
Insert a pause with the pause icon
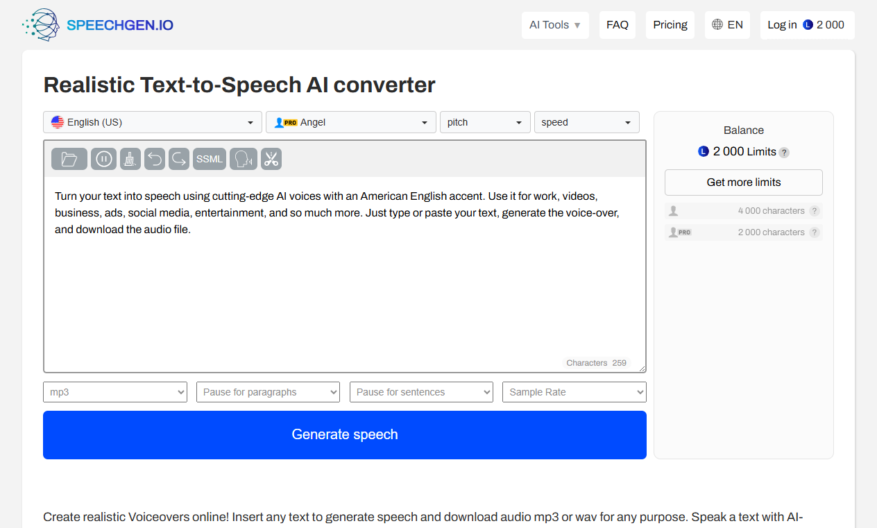pos(103,159)
